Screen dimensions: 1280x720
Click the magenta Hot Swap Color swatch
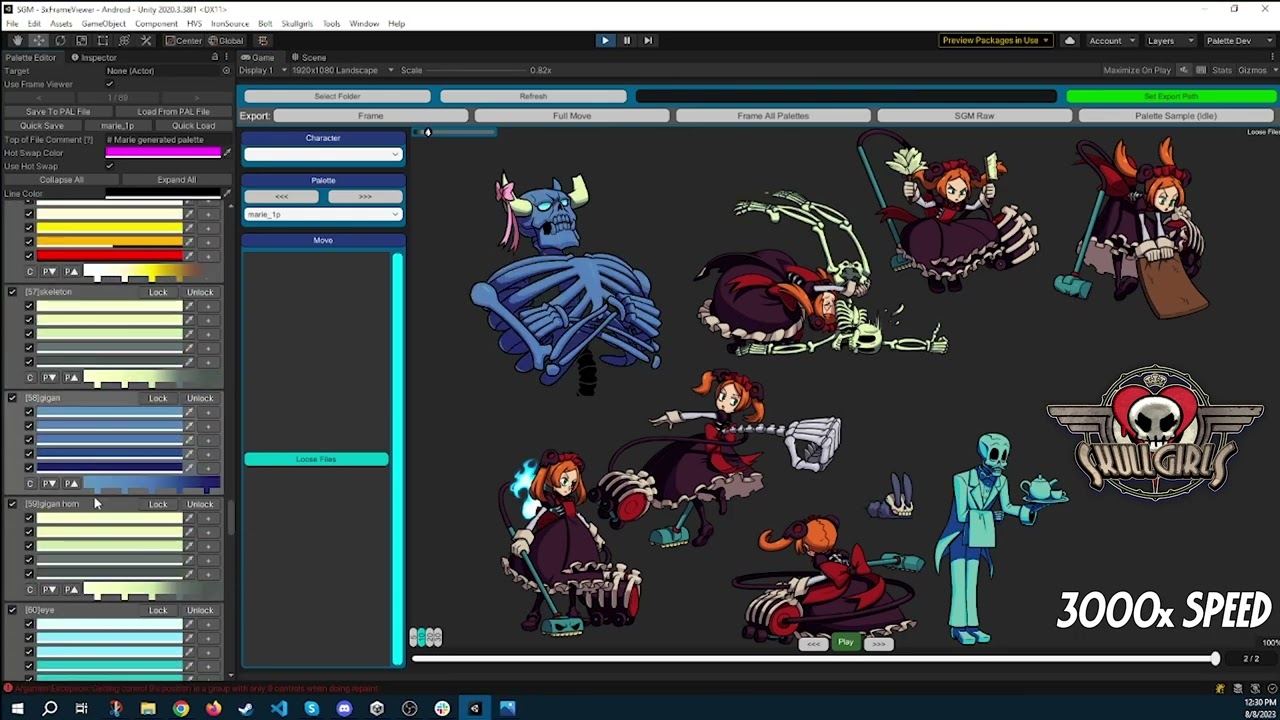163,153
